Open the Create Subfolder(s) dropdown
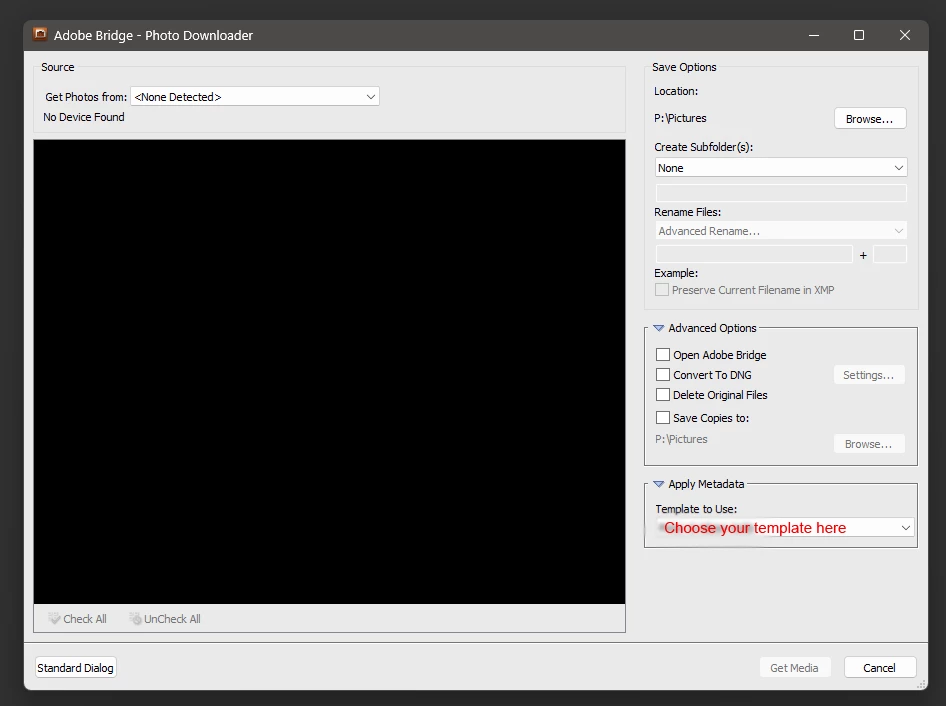This screenshot has height=706, width=946. [x=781, y=168]
